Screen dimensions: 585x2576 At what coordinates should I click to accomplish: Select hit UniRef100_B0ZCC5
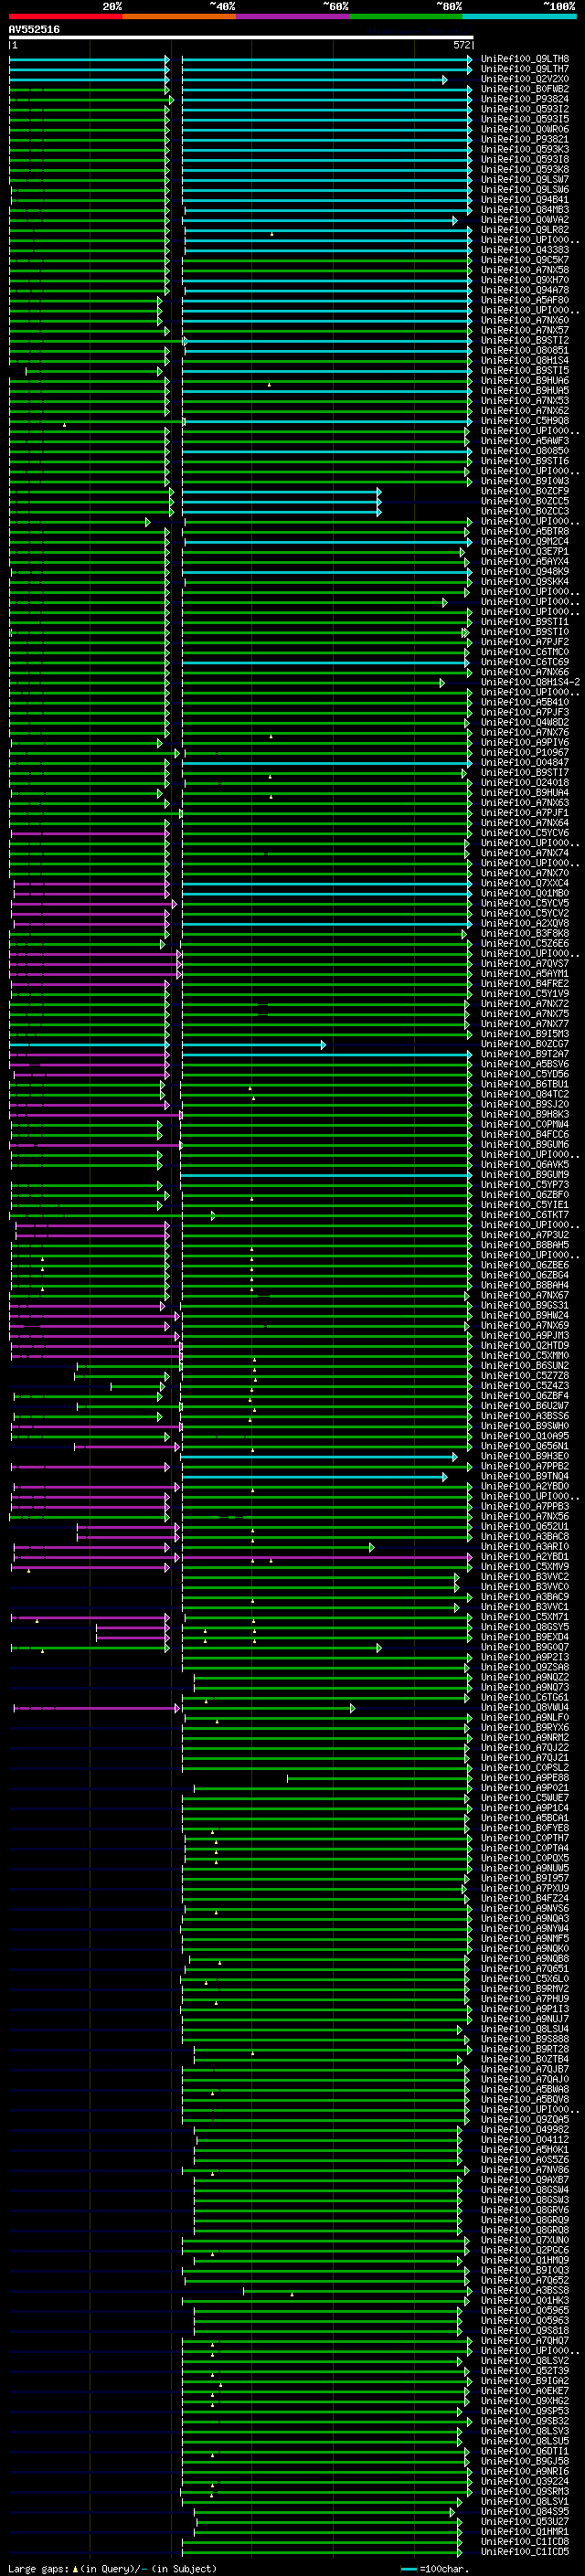click(525, 501)
